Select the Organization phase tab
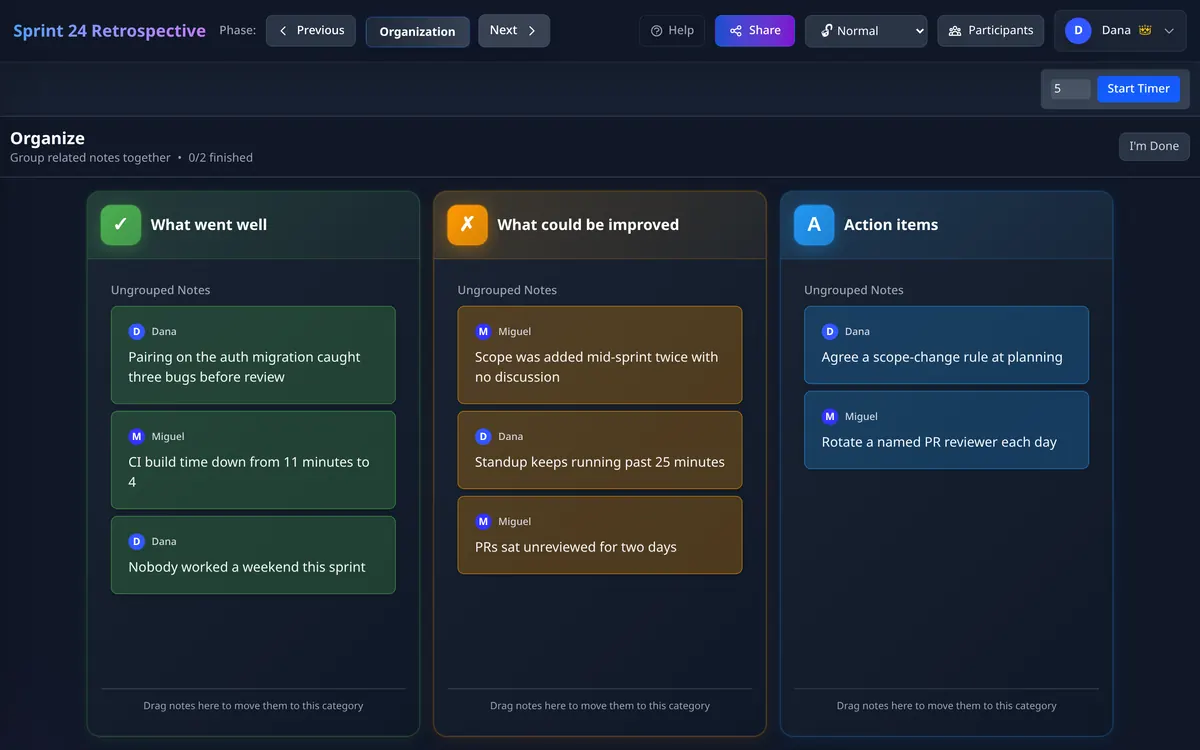The height and width of the screenshot is (750, 1200). click(x=418, y=31)
